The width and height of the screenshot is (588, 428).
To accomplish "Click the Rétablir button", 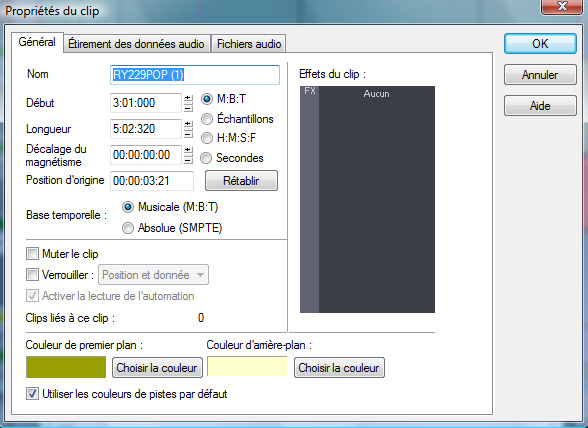I will pyautogui.click(x=241, y=181).
